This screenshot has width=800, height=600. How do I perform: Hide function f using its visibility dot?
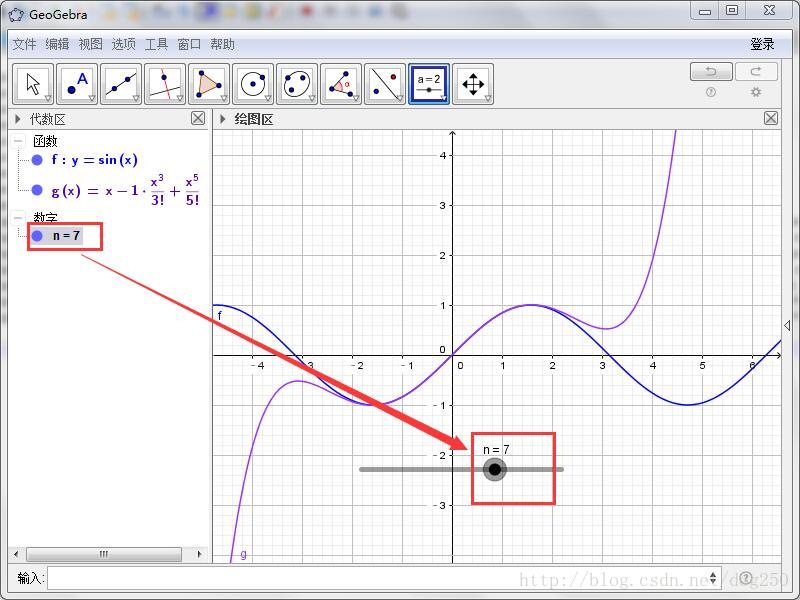(37, 160)
